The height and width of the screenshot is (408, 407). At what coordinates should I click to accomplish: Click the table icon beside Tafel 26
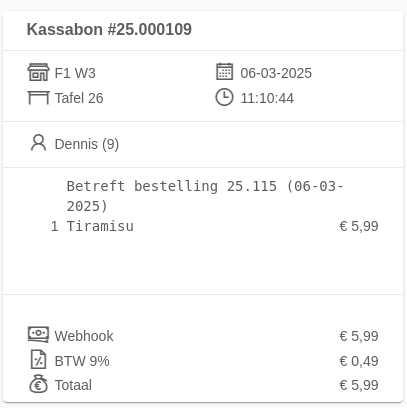(x=38, y=98)
